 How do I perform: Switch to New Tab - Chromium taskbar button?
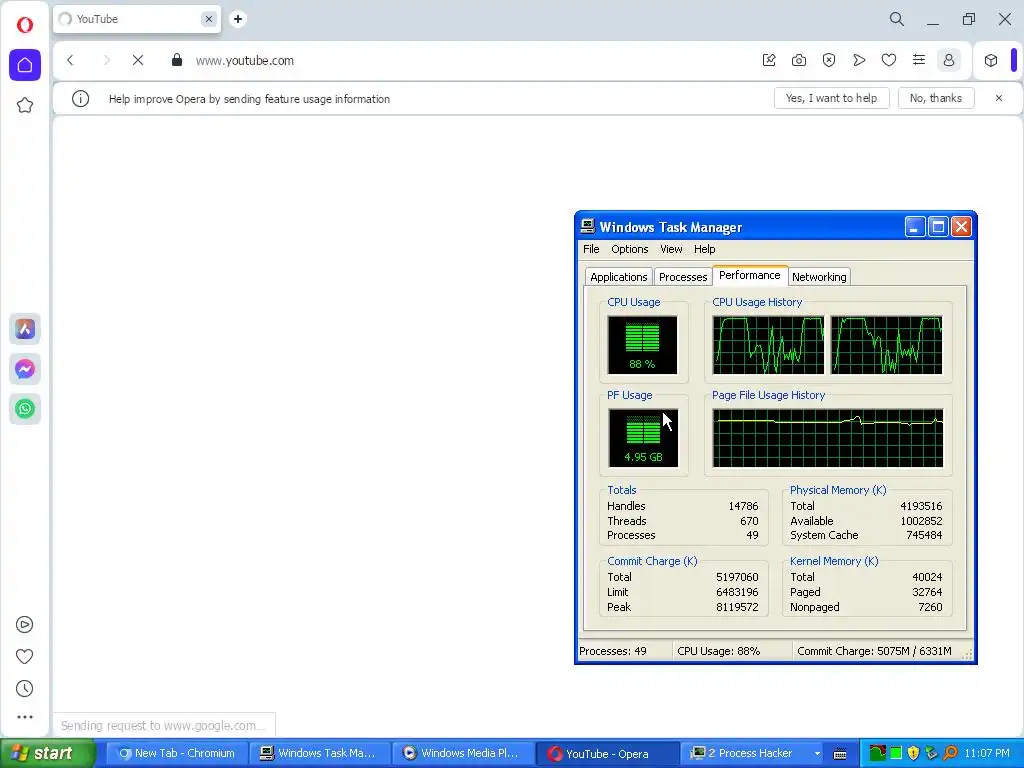(178, 754)
